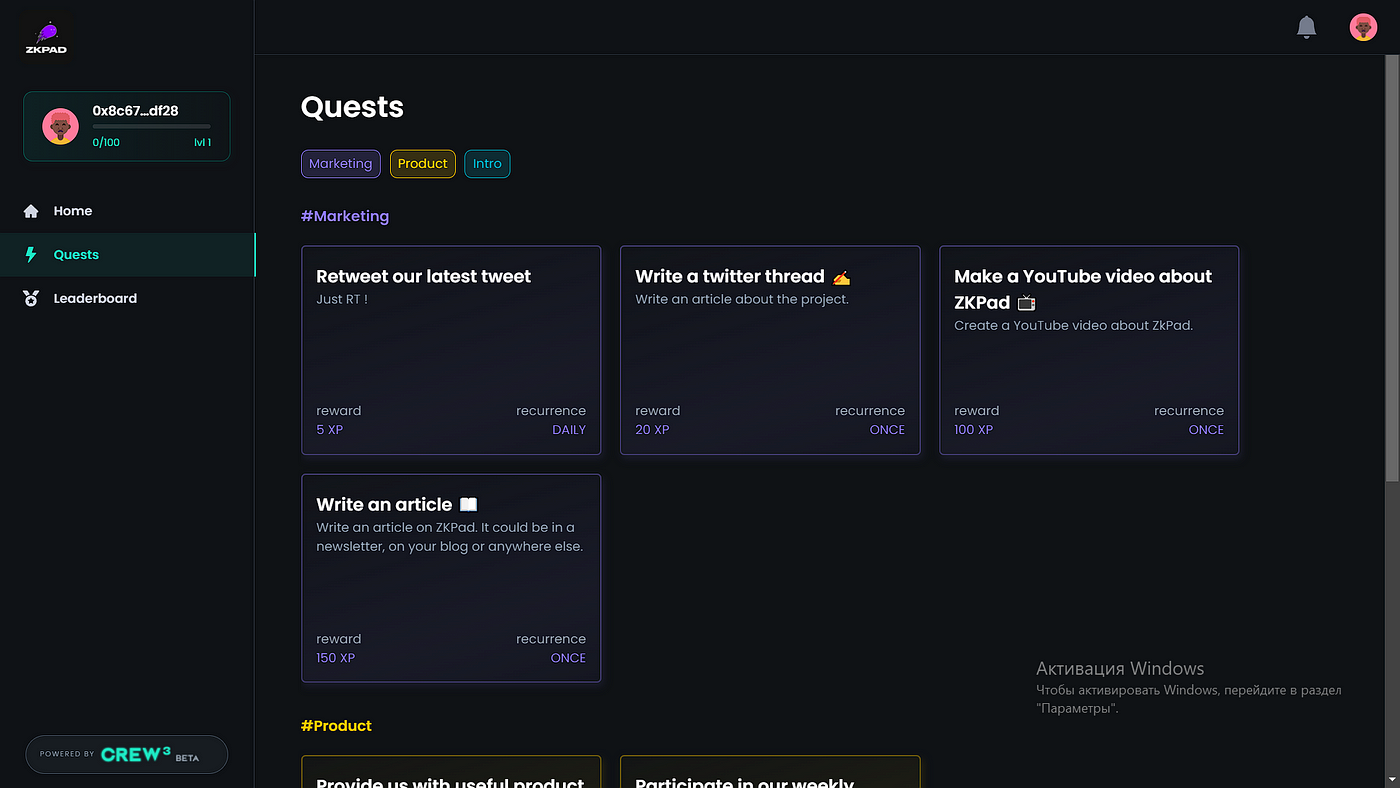
Task: Click the 5 XP reward value
Action: pos(329,430)
